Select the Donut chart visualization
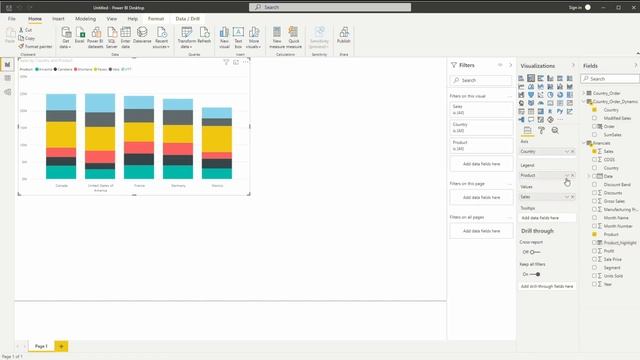The image size is (640, 360). click(x=560, y=95)
